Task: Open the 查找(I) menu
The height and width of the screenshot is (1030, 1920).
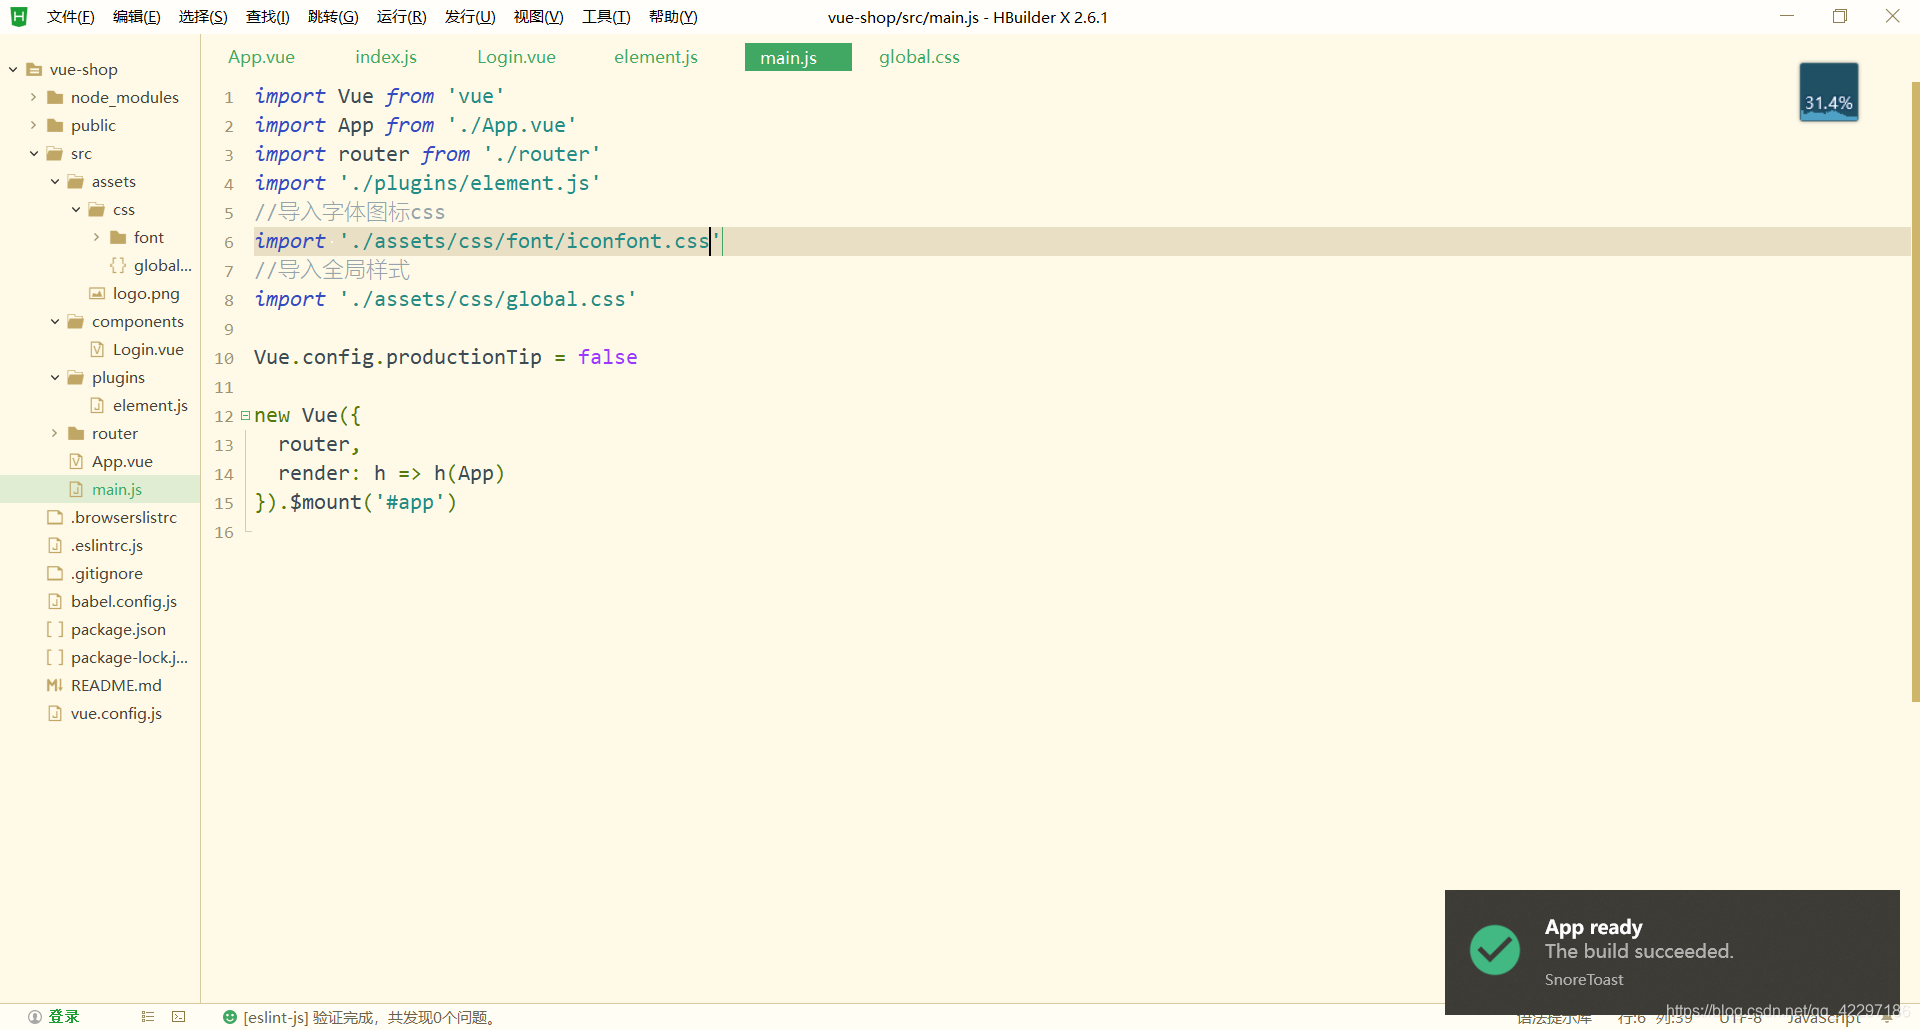Action: pos(267,17)
